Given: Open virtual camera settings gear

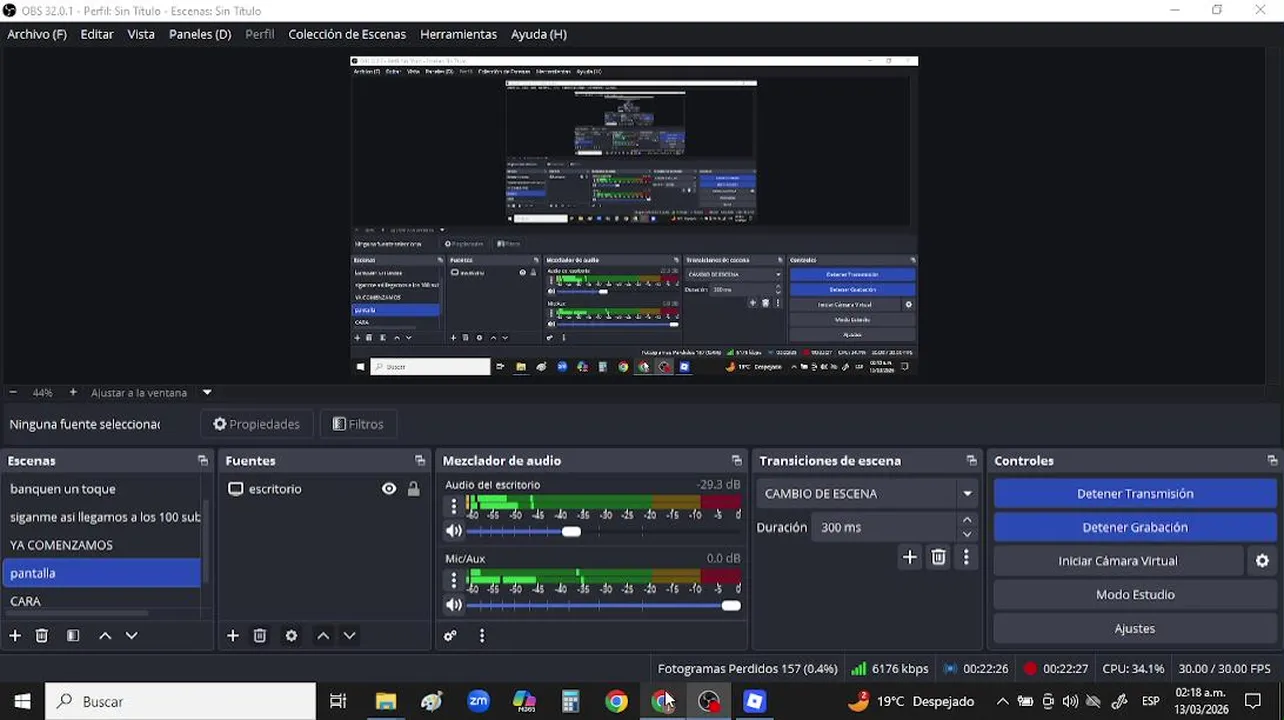Looking at the screenshot, I should point(1262,561).
